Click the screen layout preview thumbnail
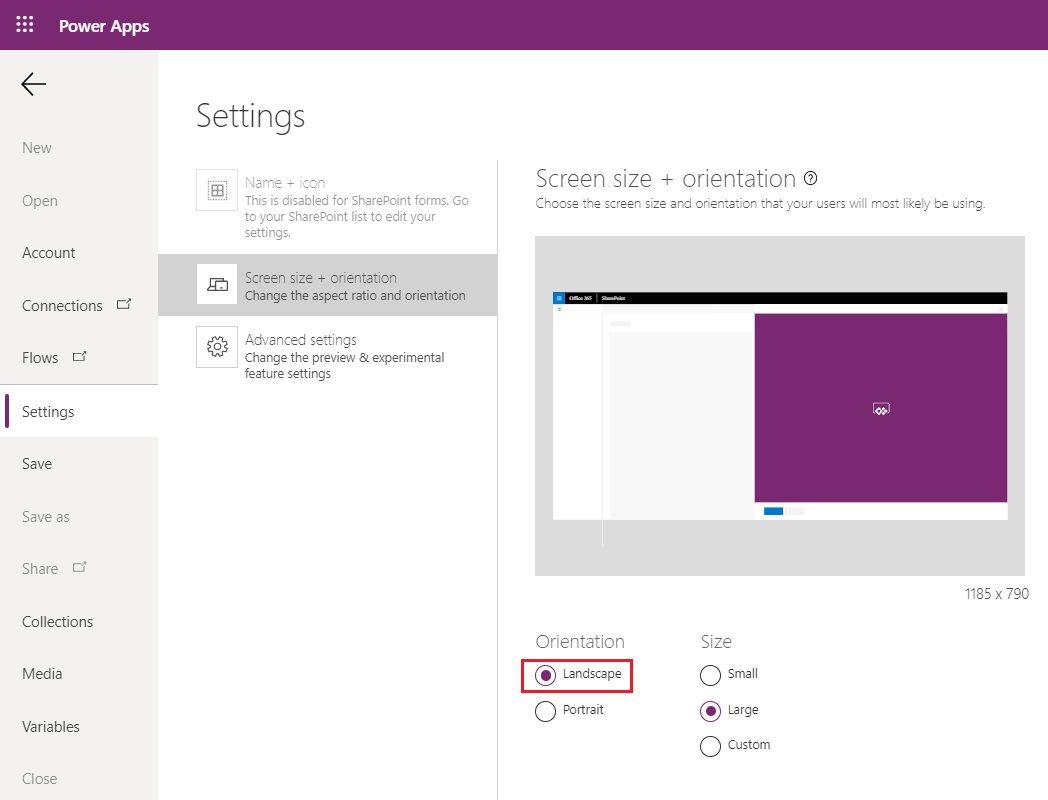Image resolution: width=1048 pixels, height=800 pixels. pyautogui.click(x=779, y=406)
